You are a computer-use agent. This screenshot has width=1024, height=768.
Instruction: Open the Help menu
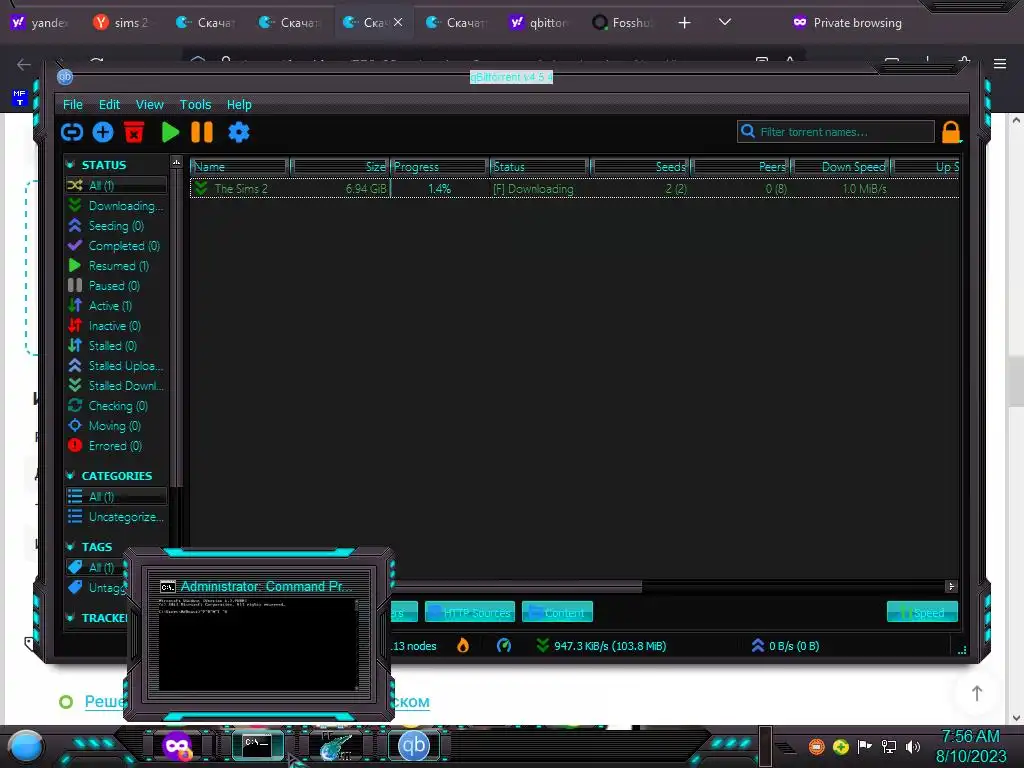[x=239, y=104]
